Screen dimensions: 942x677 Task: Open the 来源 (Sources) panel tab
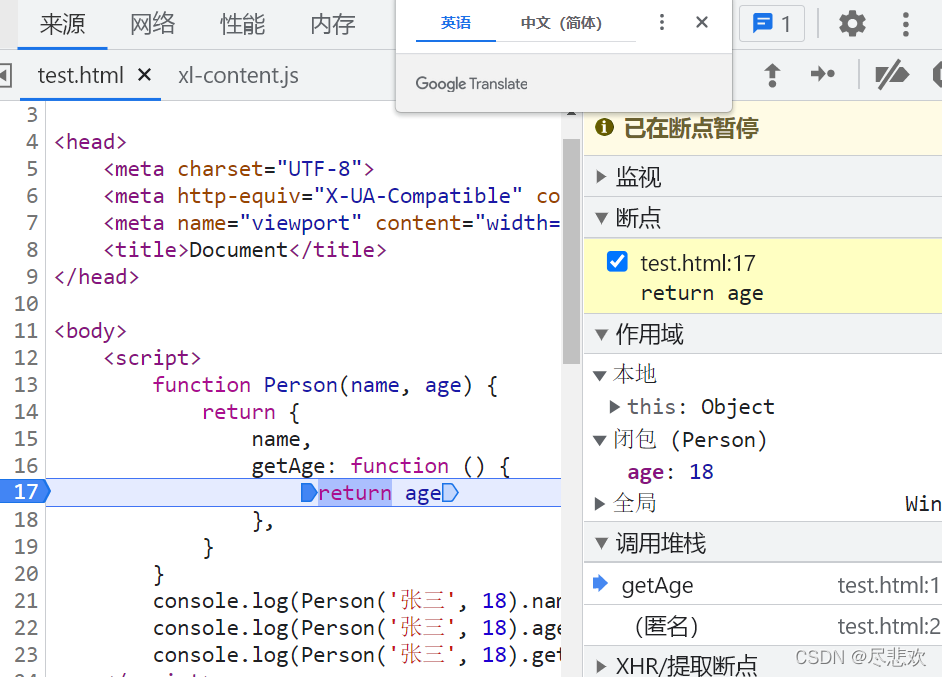62,25
